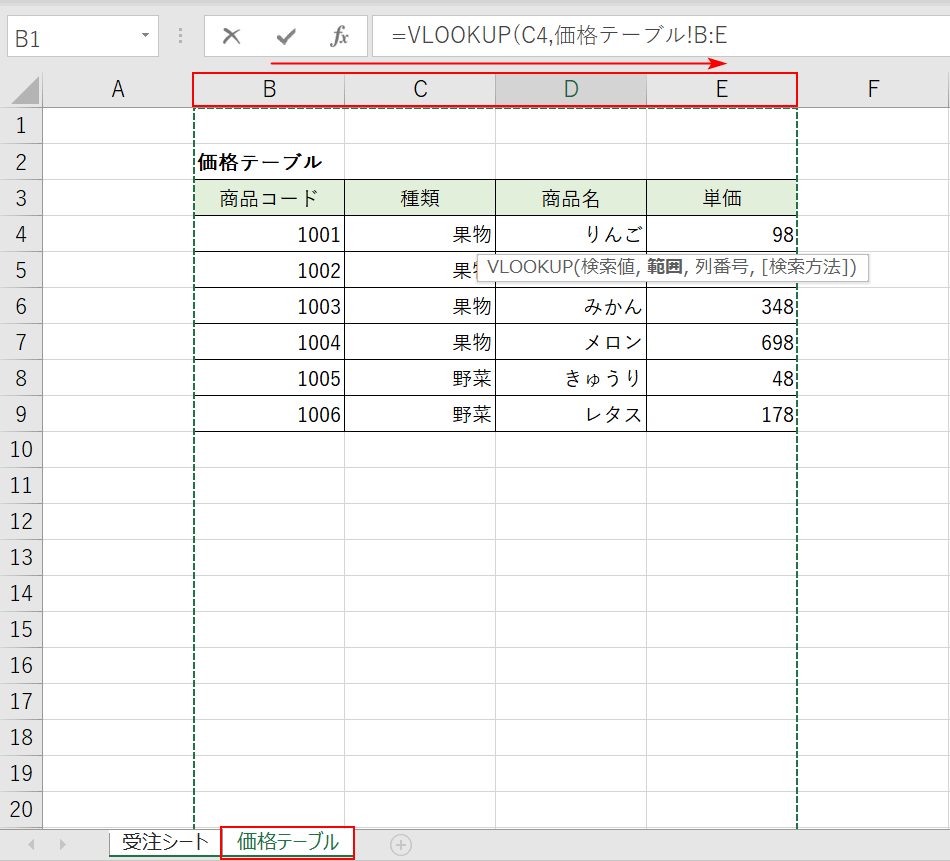Switch to the 受注シート tab
The image size is (950, 861).
pos(165,842)
